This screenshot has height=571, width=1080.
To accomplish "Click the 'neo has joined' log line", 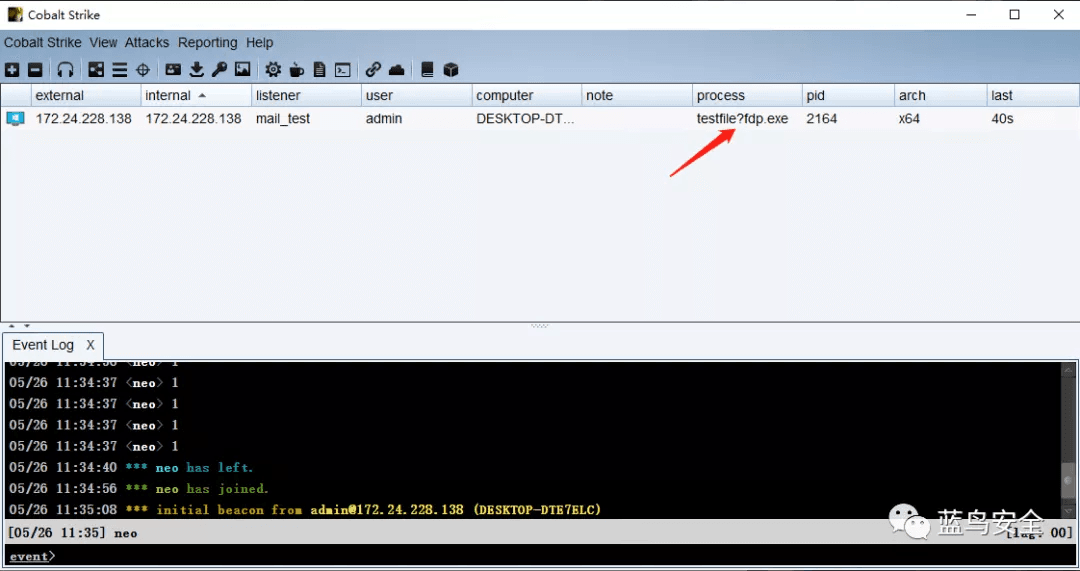I will [x=138, y=488].
